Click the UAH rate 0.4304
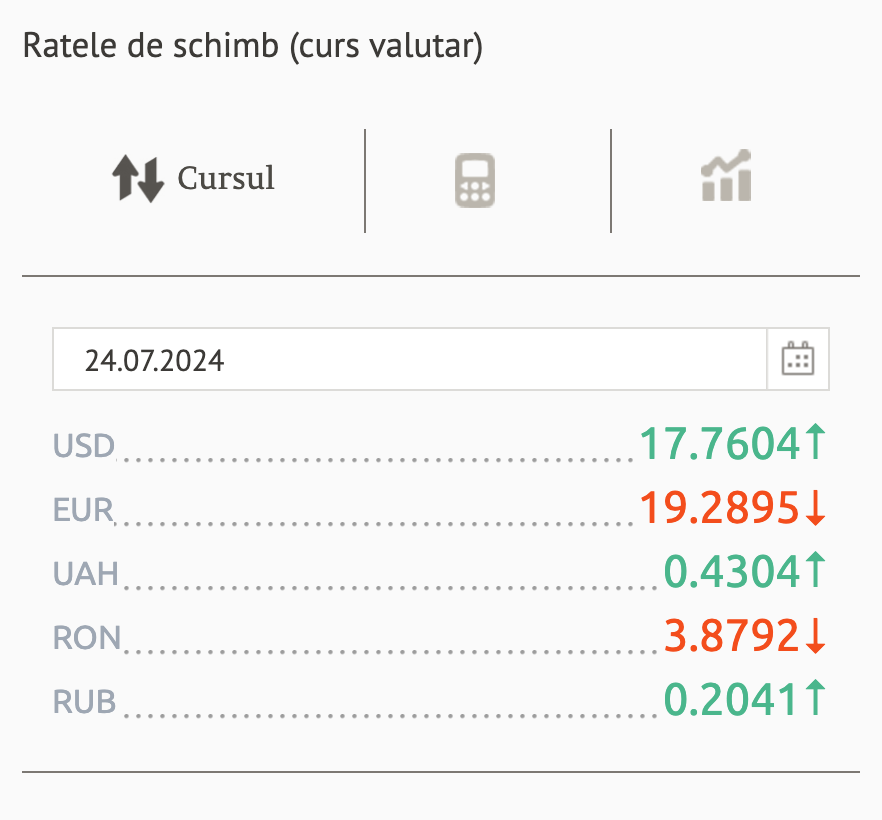 (733, 572)
